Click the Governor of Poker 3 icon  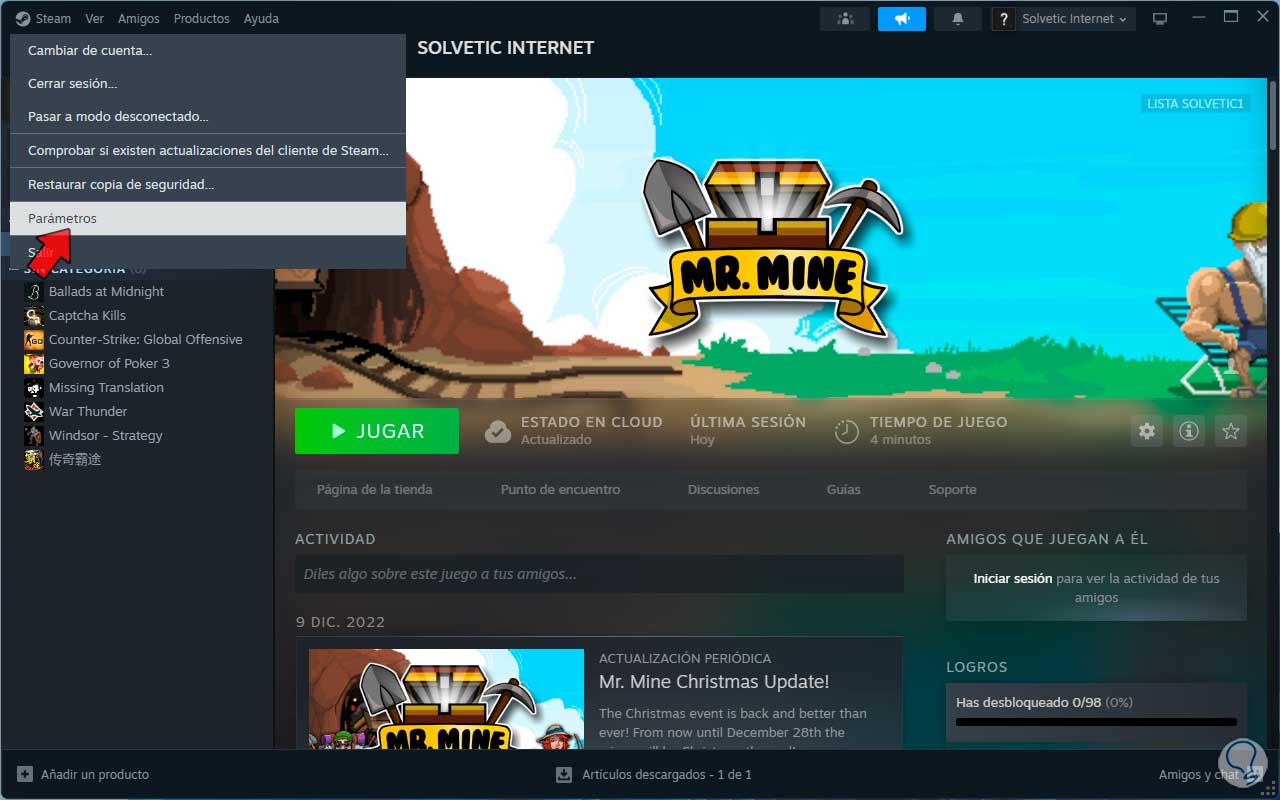pos(34,363)
